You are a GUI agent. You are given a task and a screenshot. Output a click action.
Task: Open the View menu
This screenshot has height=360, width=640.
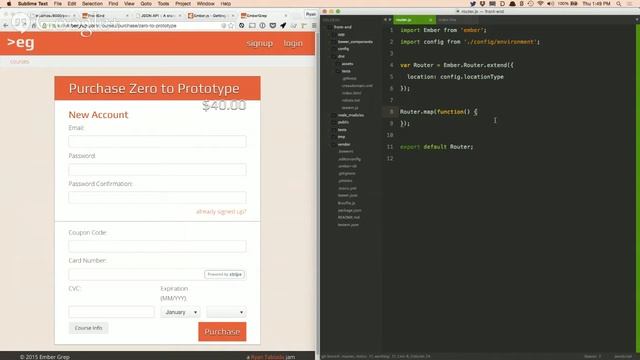tap(129, 4)
